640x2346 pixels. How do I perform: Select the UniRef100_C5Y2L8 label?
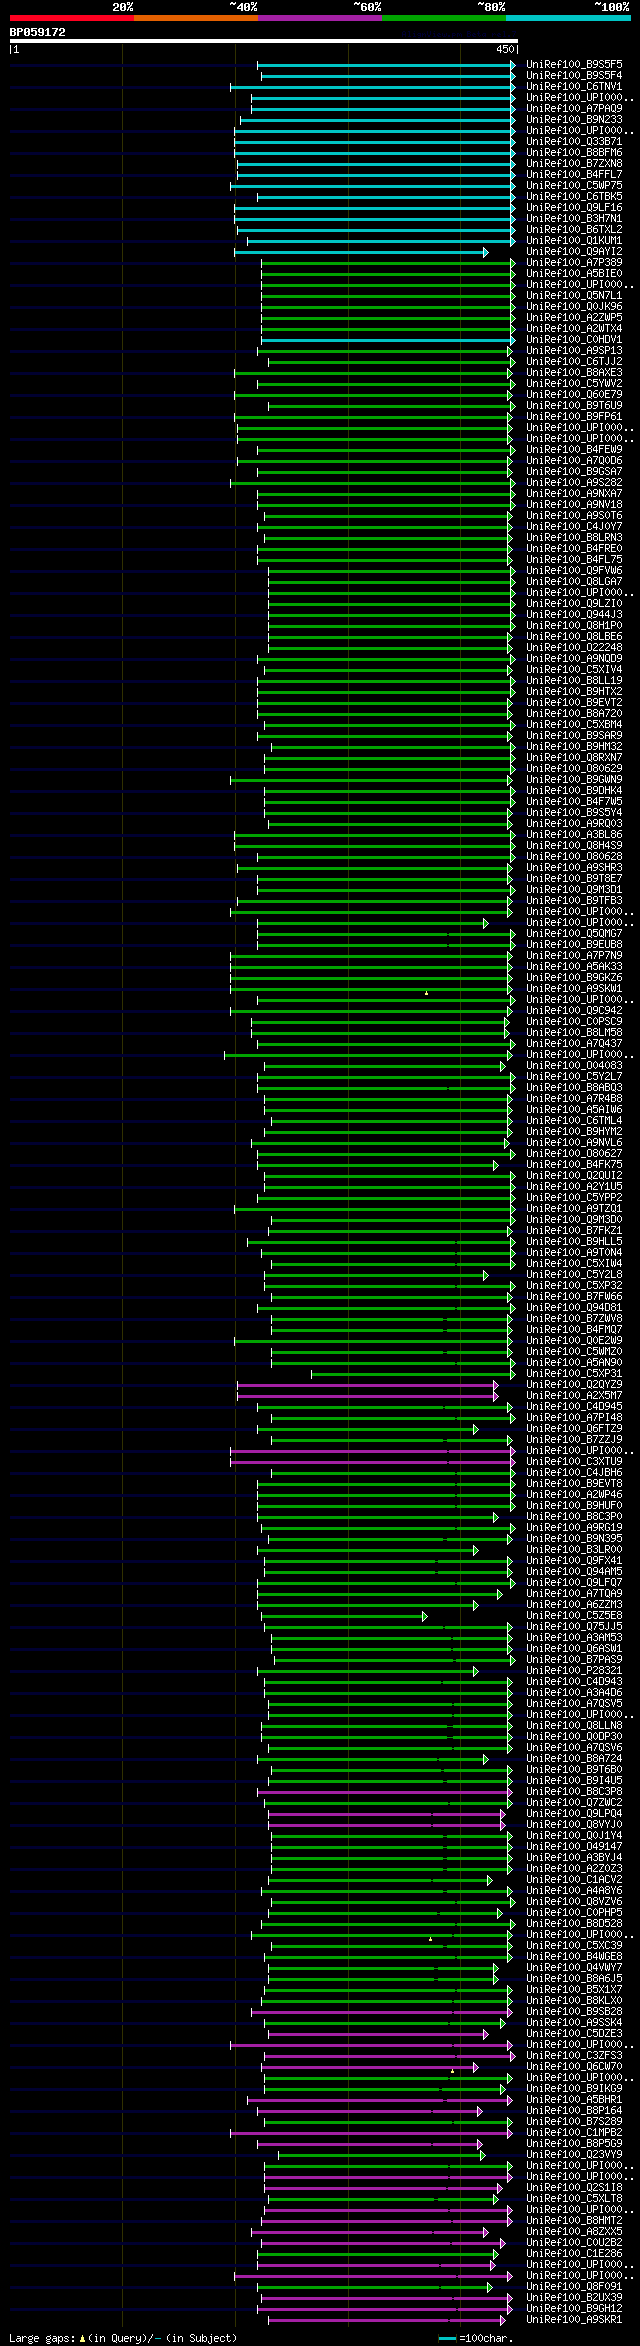coord(574,1274)
